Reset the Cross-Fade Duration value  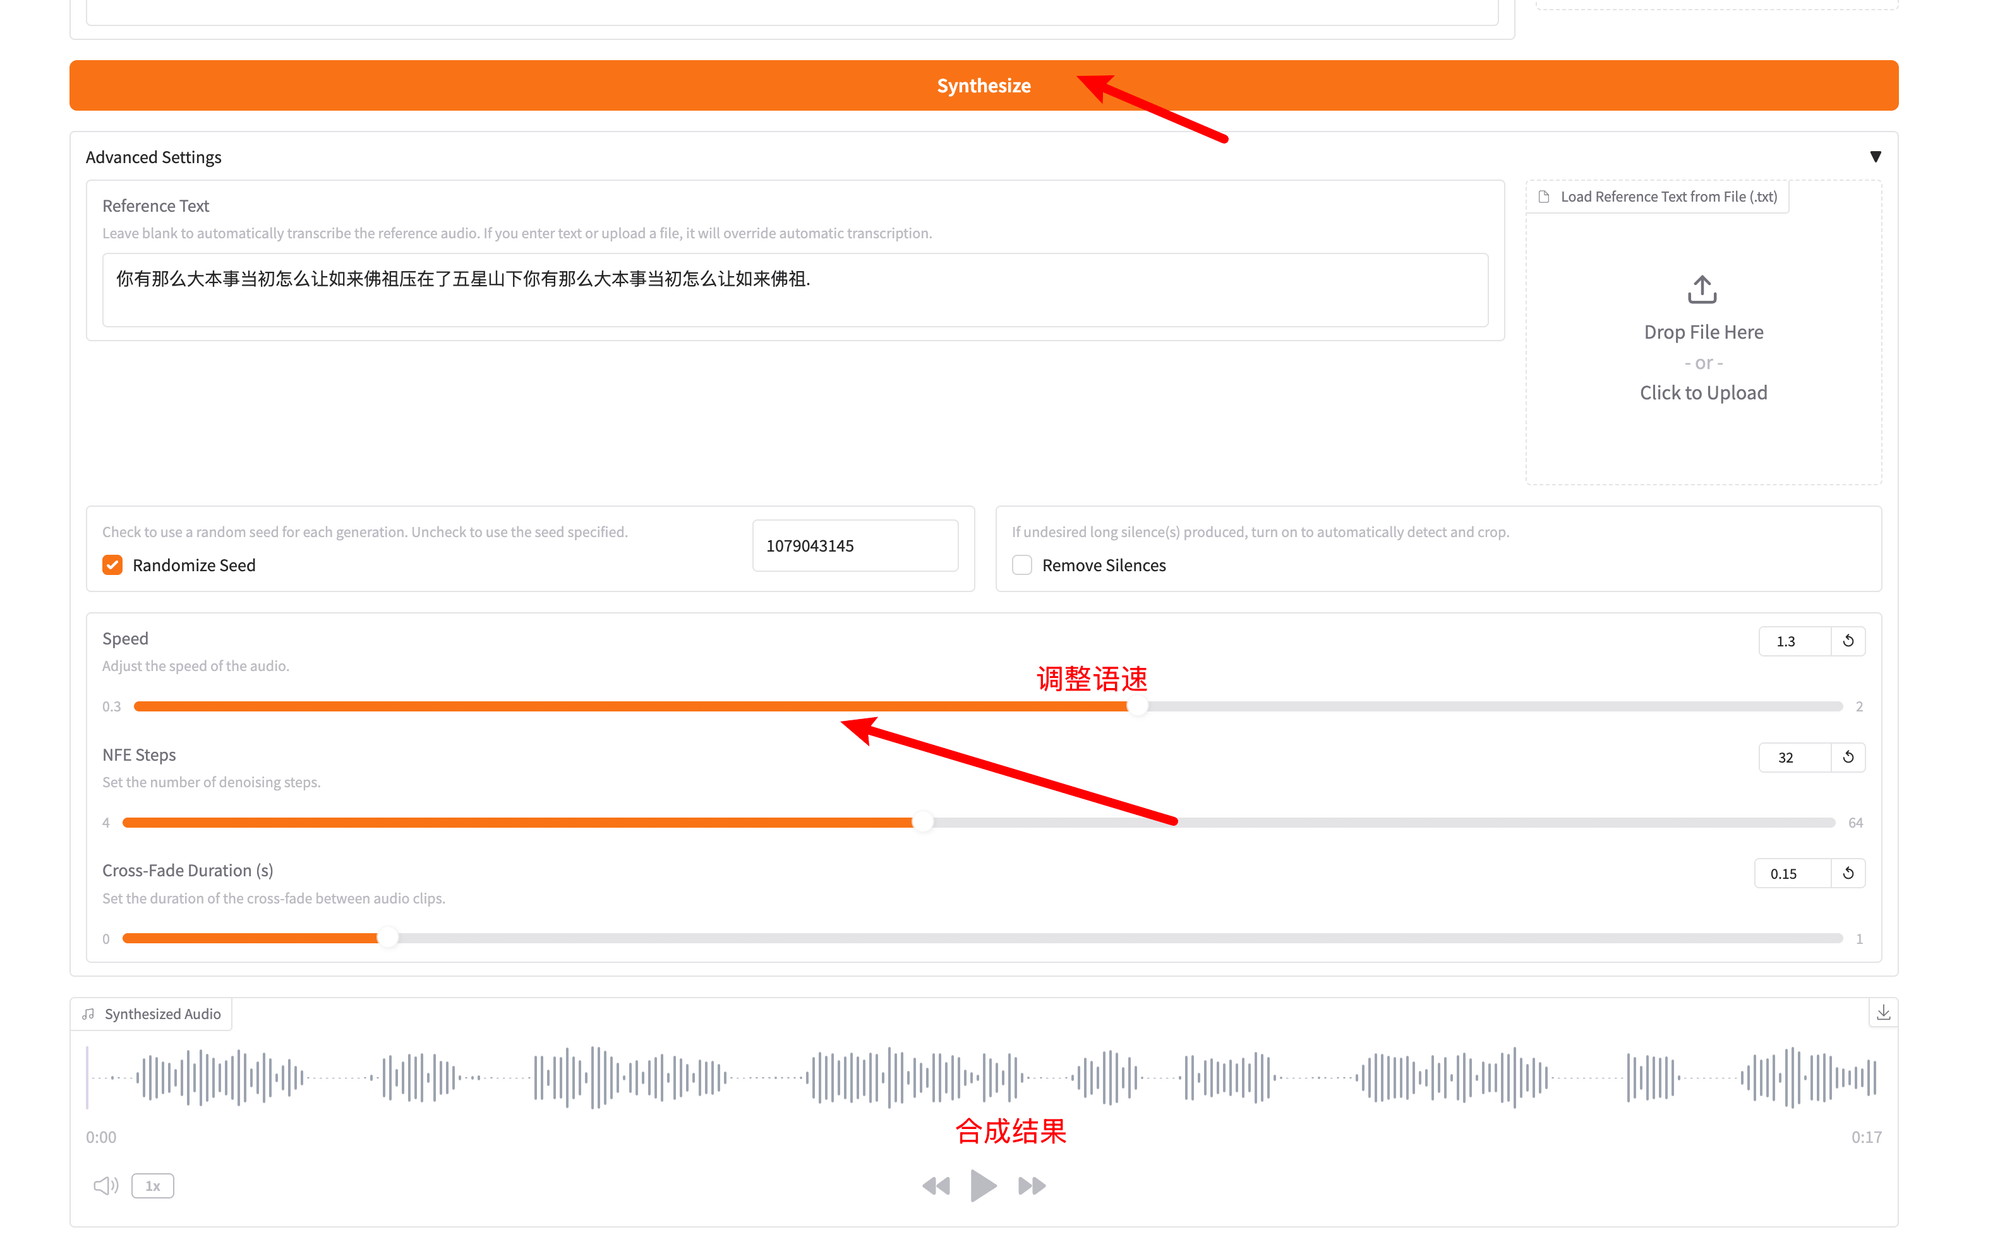[1848, 873]
